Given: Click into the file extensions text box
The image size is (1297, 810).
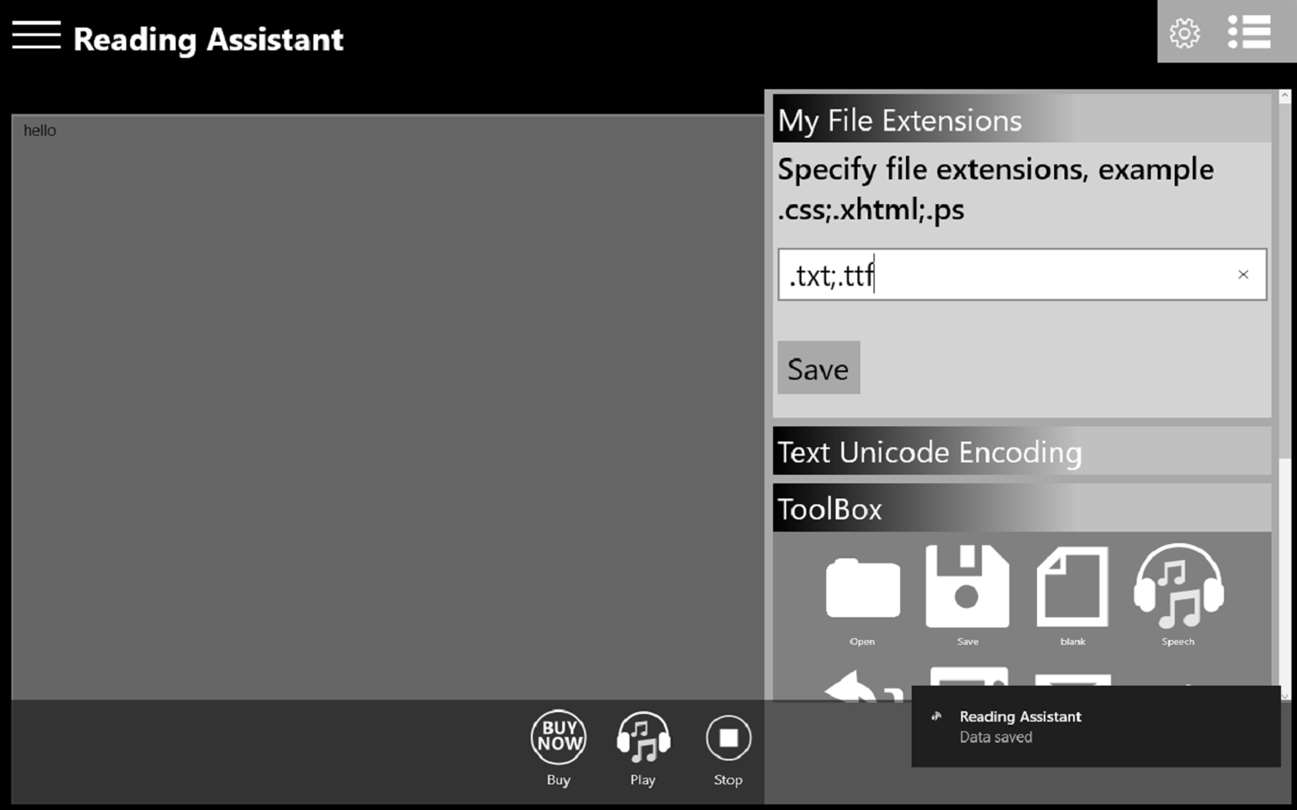Looking at the screenshot, I should pos(1022,274).
